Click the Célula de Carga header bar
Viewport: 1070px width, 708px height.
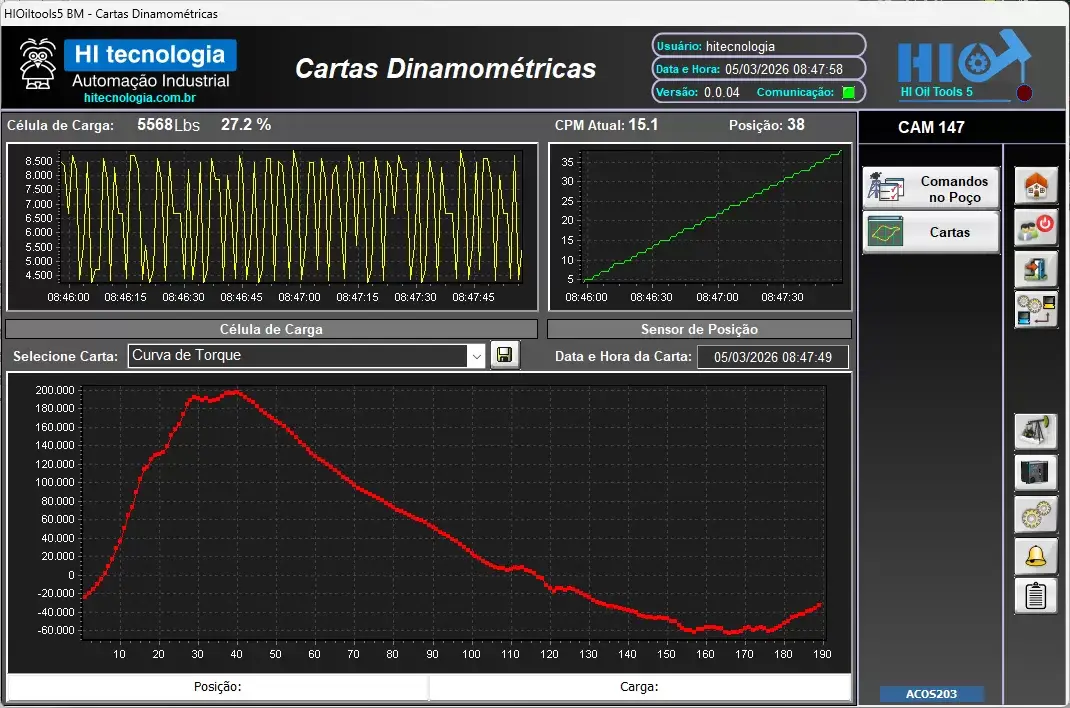(x=271, y=329)
